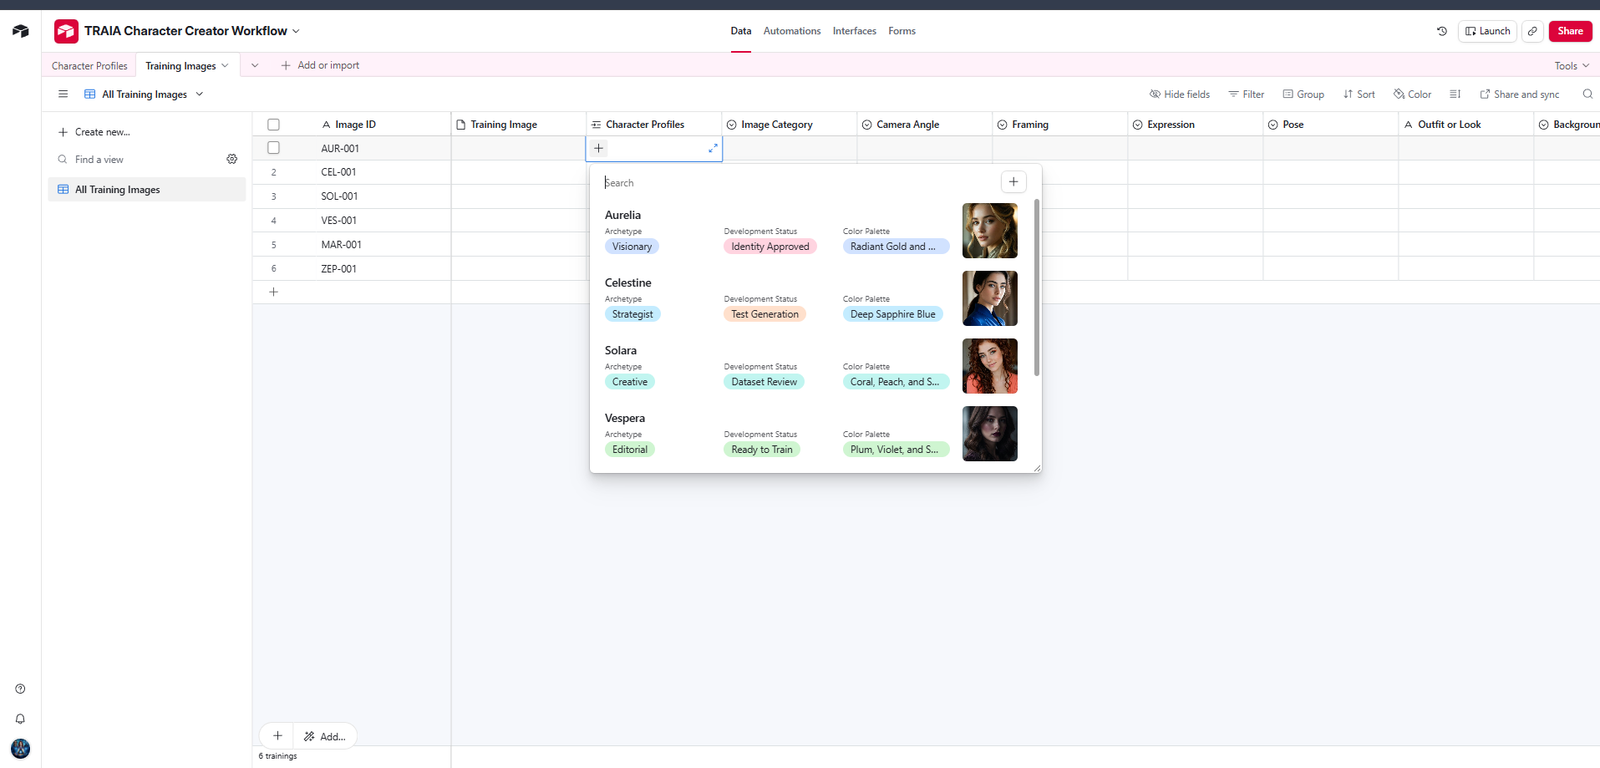Open the Camera Angle column header

[924, 124]
